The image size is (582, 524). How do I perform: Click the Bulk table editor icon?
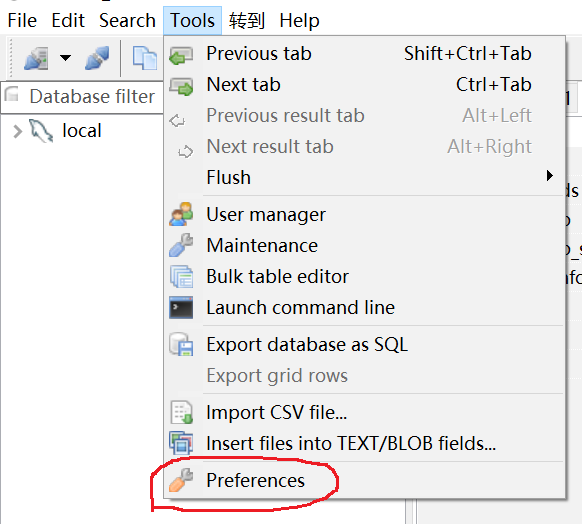[181, 276]
